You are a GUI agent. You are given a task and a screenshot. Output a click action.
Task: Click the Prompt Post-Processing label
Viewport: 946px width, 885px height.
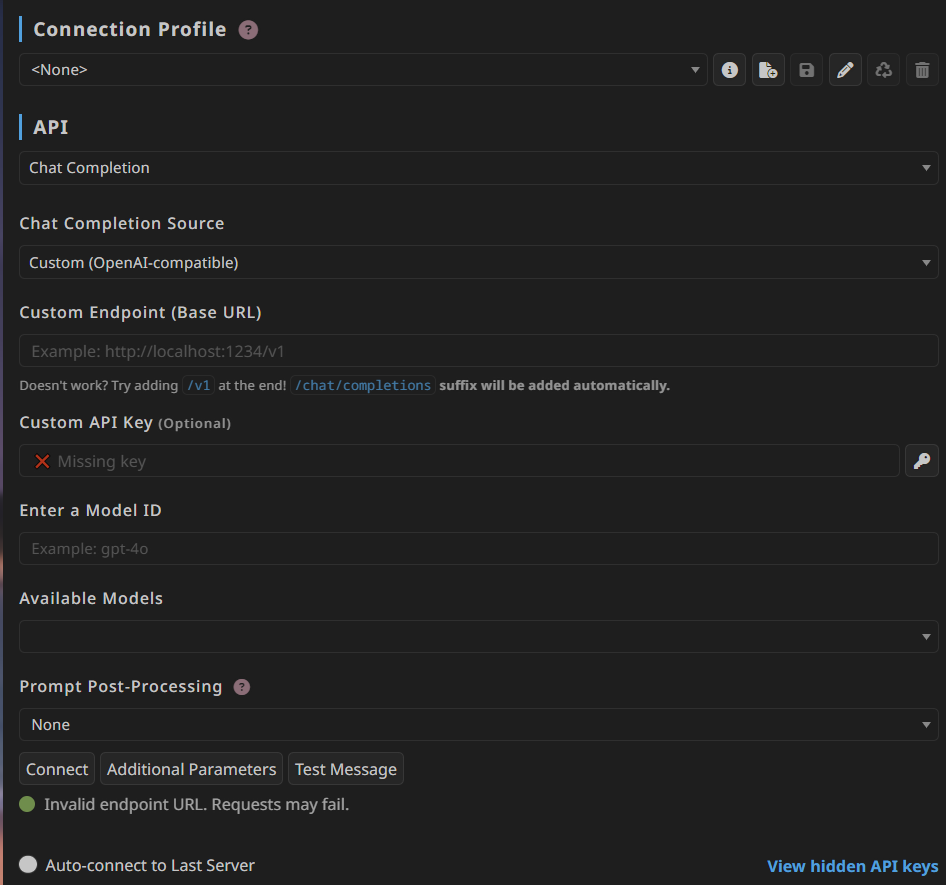point(121,687)
